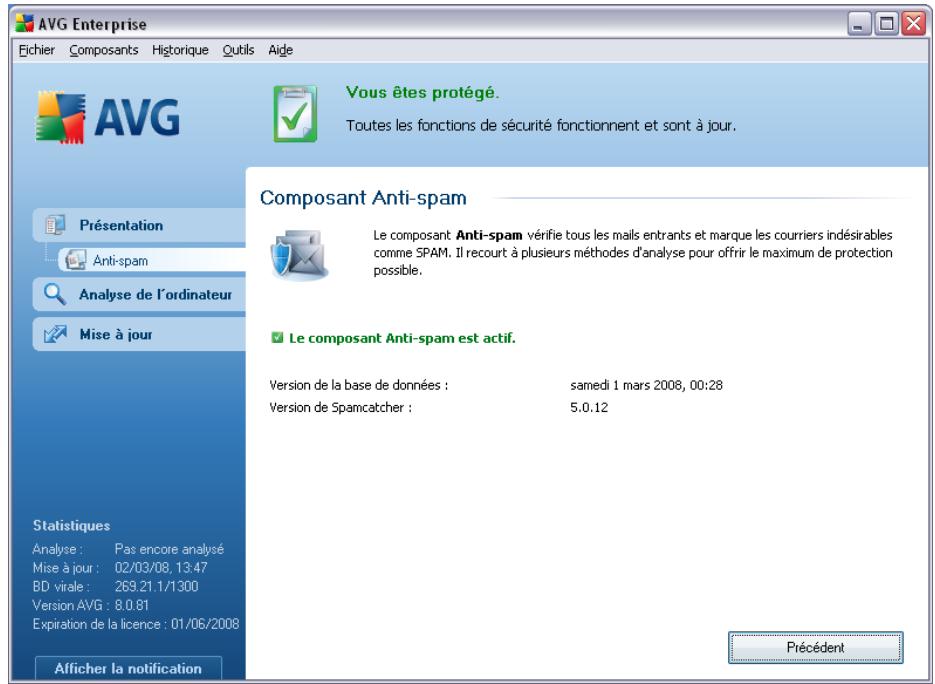Click Spamcatcher version value '5.0.12'
The image size is (935, 684).
point(589,408)
